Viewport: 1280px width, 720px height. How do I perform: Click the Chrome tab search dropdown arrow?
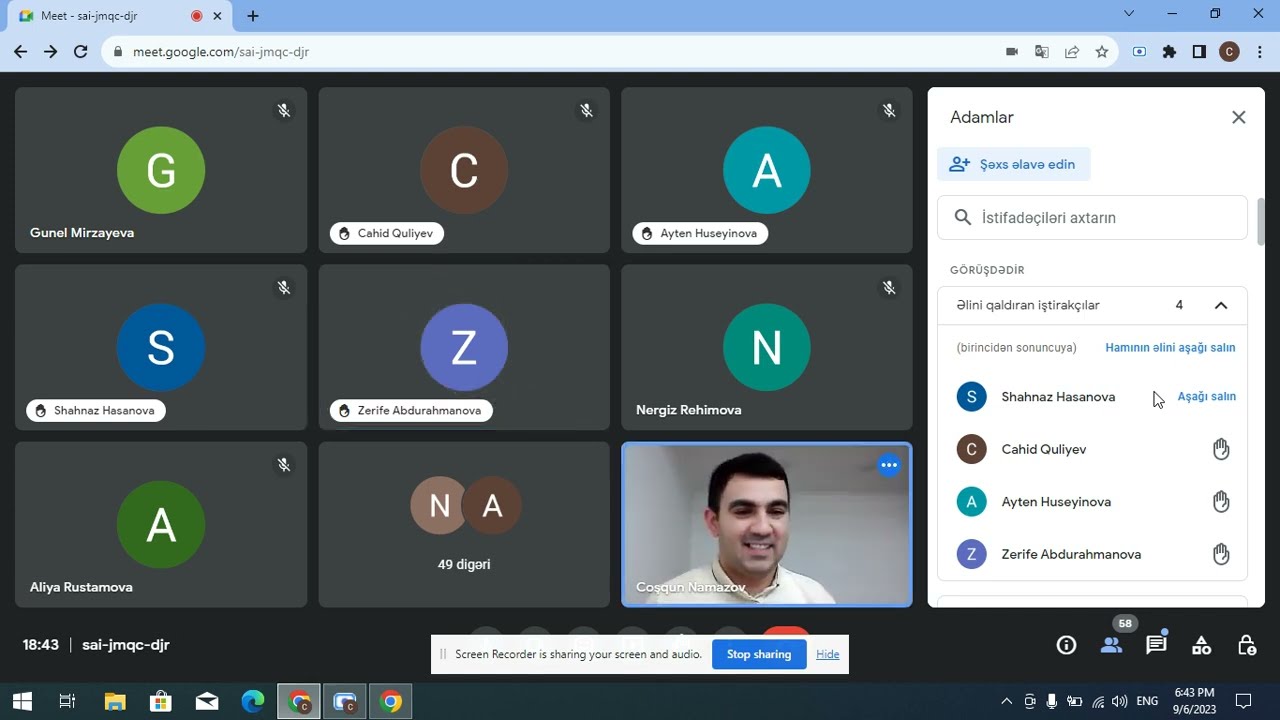1129,14
